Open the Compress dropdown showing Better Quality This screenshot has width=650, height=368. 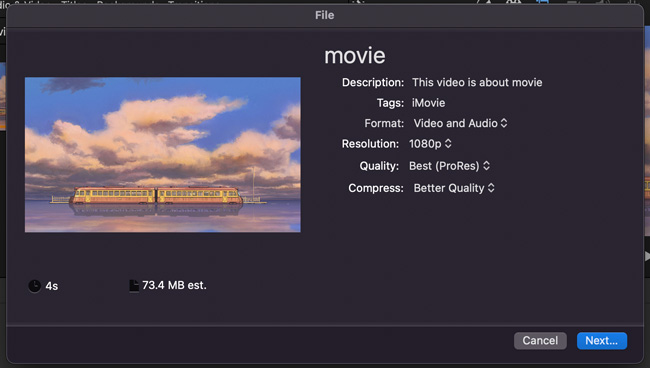click(454, 188)
